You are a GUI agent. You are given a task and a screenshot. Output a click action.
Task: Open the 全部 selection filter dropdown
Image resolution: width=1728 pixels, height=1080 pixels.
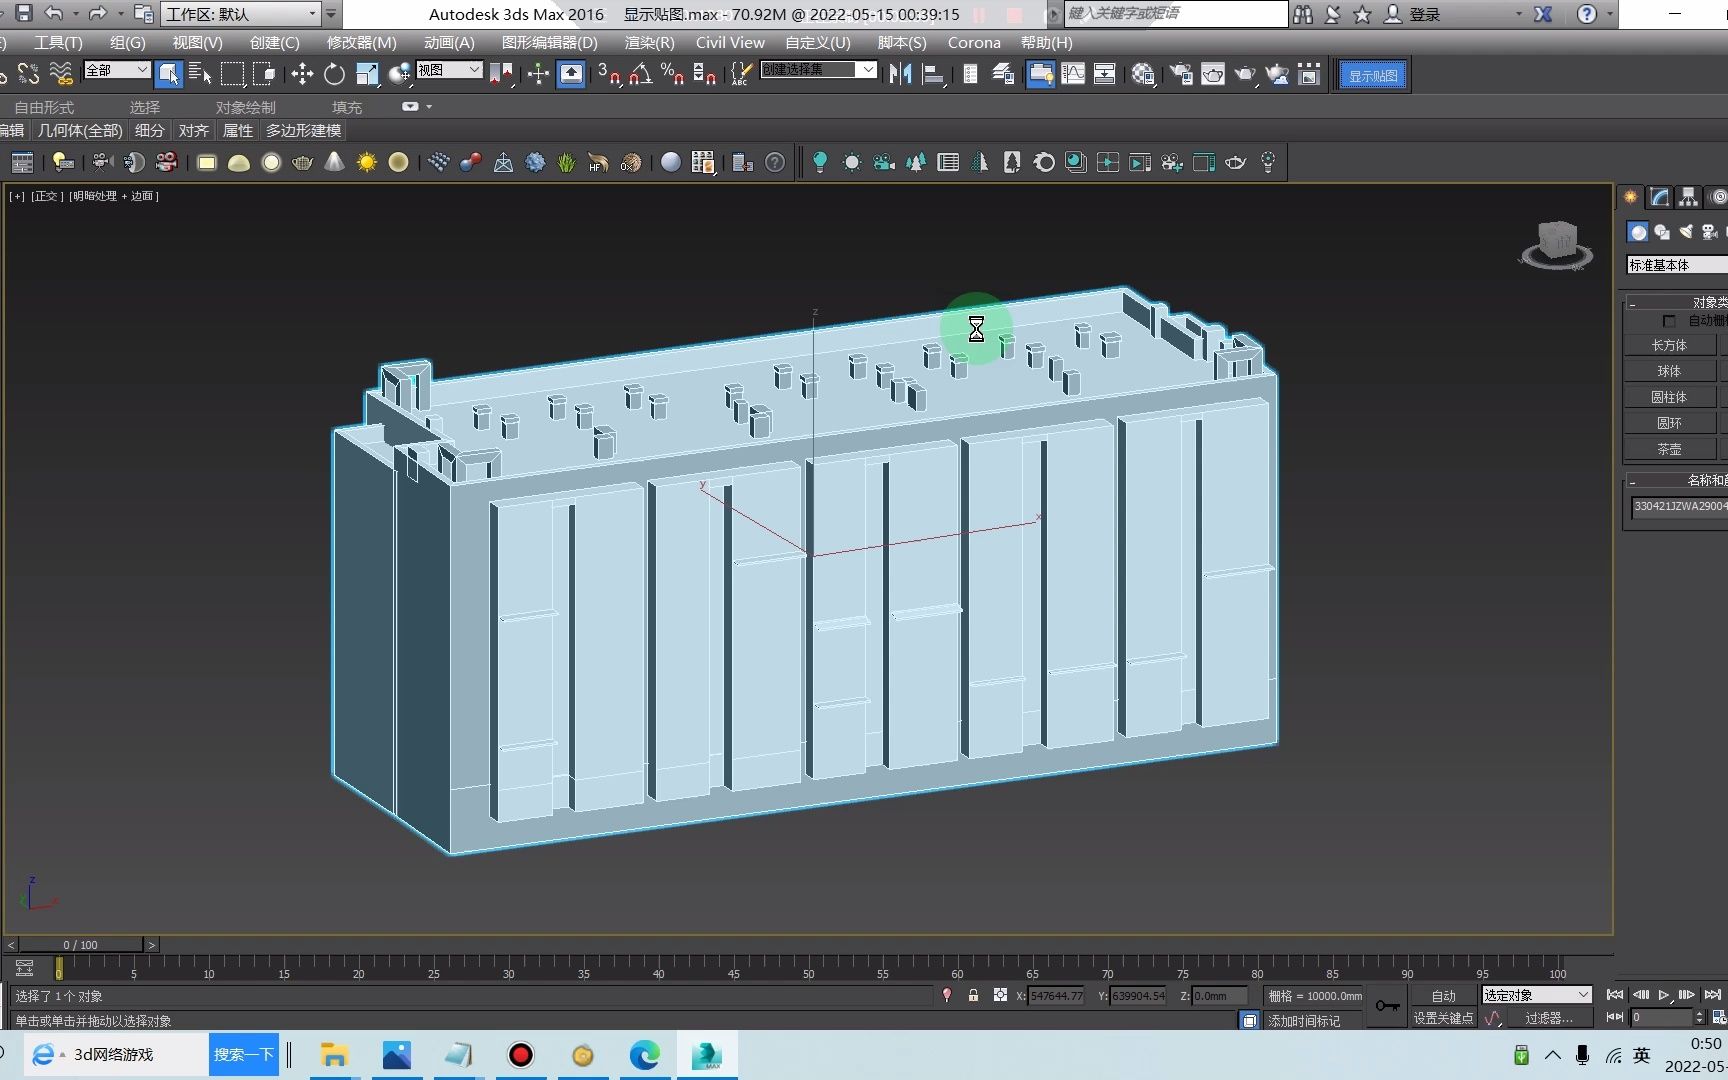pos(117,70)
